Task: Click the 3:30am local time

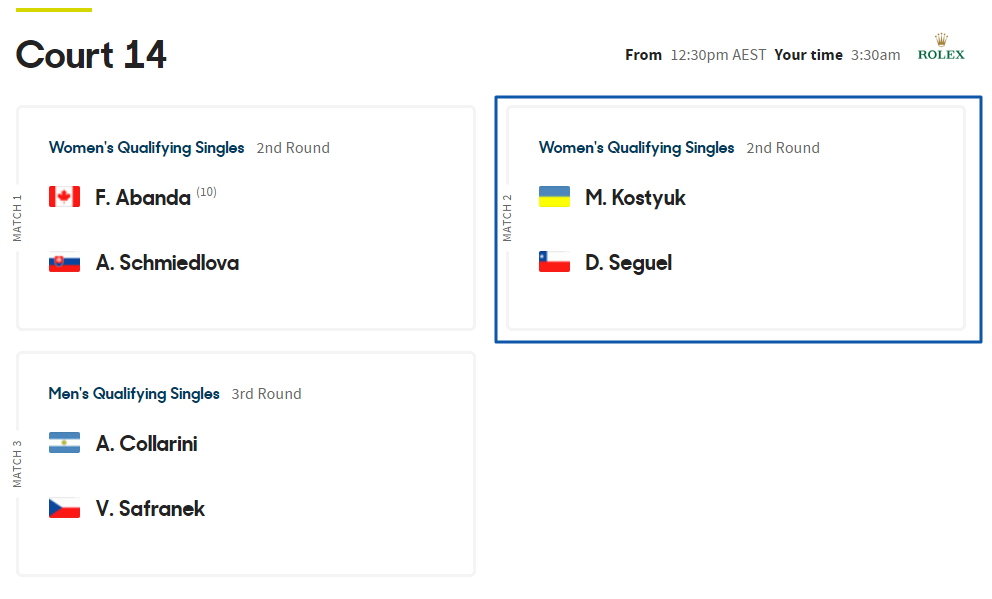Action: [x=875, y=55]
